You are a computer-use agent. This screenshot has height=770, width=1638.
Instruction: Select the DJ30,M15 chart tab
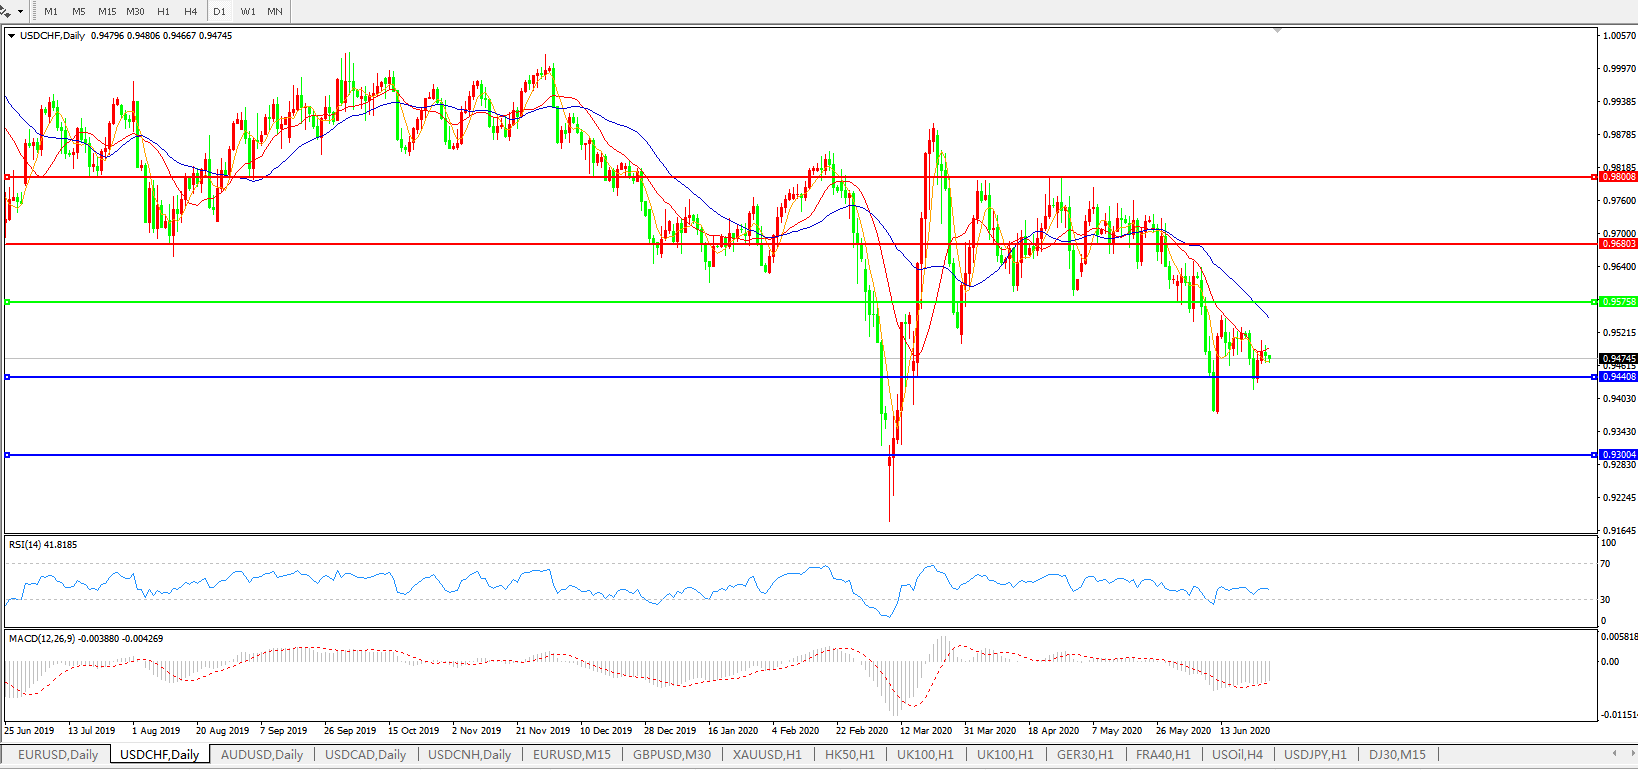[x=1397, y=754]
